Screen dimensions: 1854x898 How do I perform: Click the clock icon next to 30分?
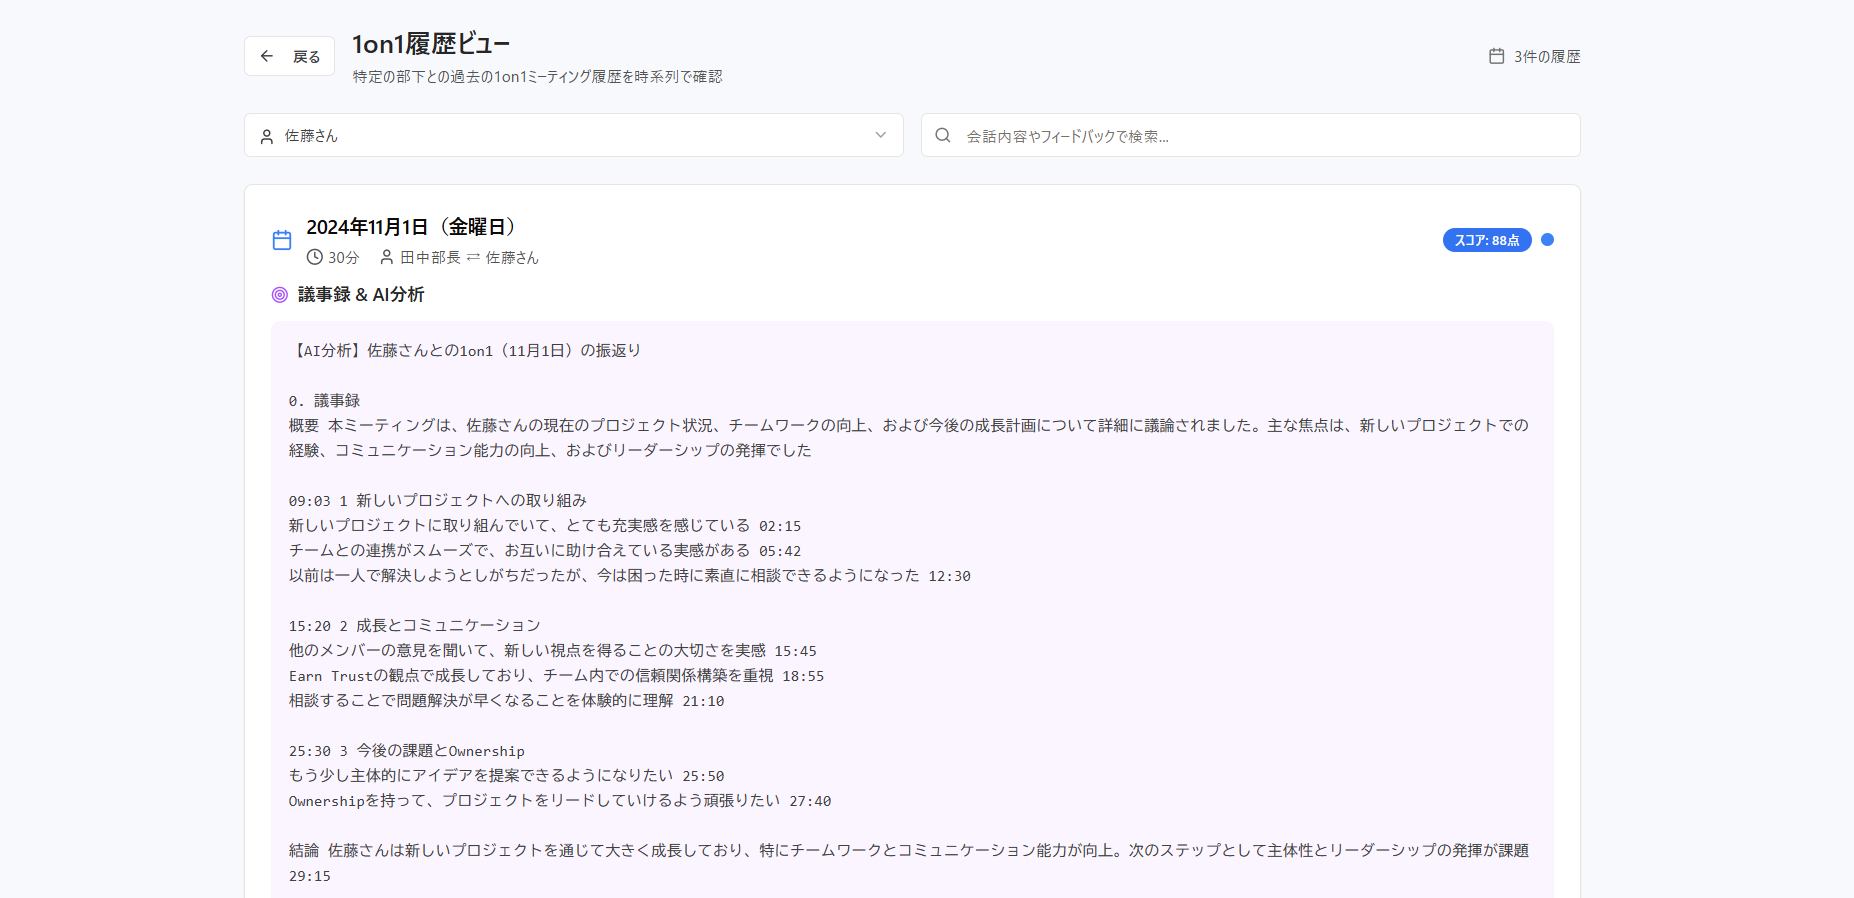coord(315,257)
